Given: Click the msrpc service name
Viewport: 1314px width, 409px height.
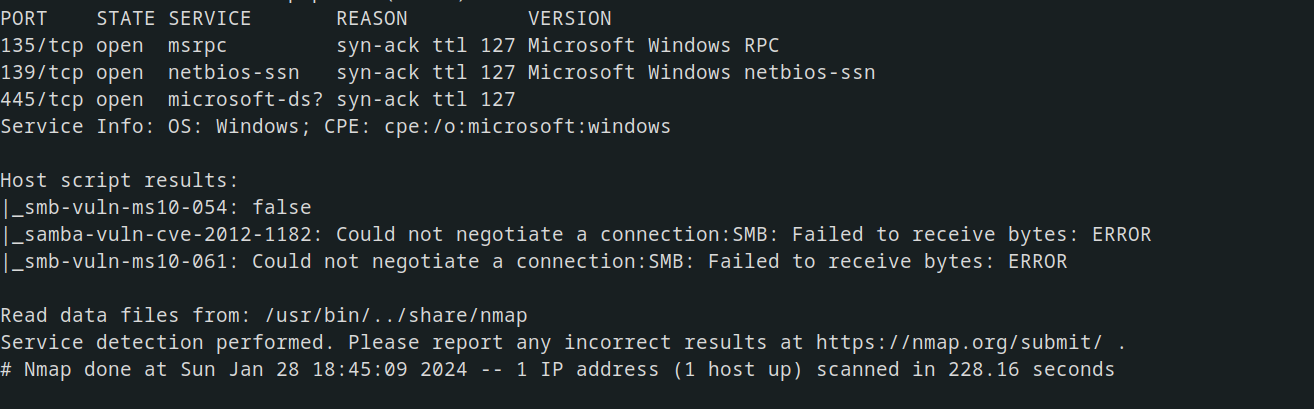Looking at the screenshot, I should pos(198,45).
